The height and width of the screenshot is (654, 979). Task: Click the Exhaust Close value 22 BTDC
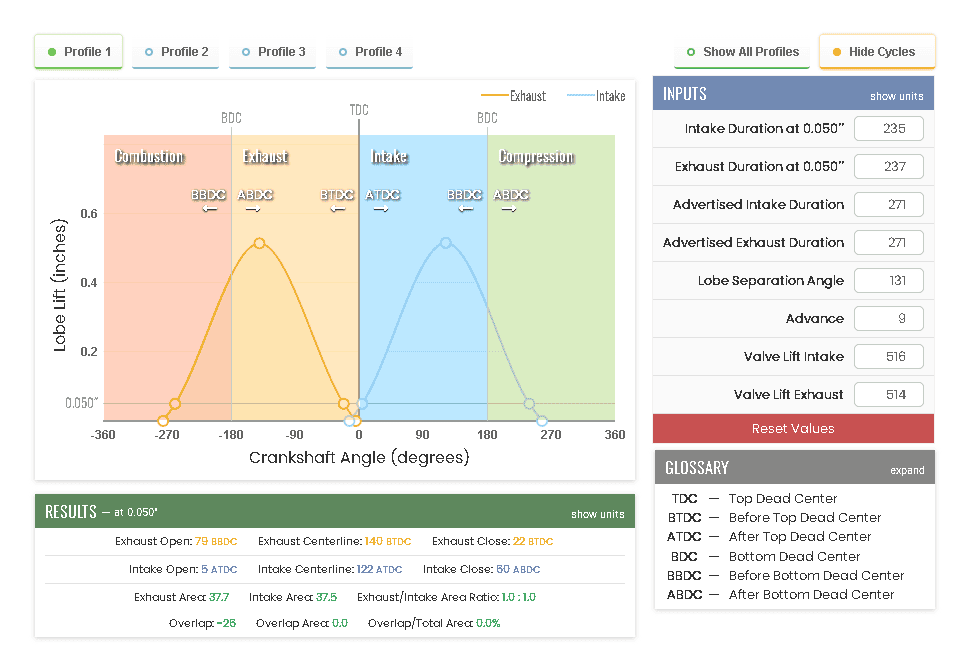pyautogui.click(x=533, y=542)
